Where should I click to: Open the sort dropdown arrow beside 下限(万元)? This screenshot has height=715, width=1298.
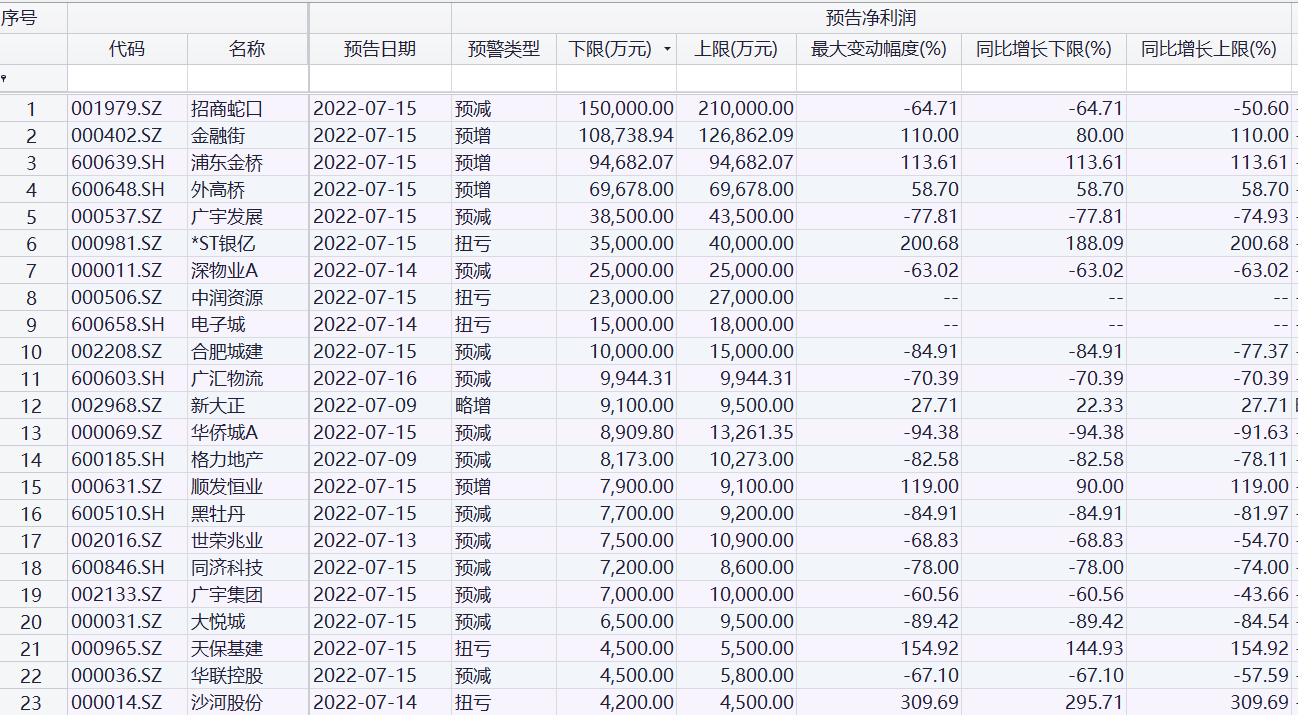[667, 49]
